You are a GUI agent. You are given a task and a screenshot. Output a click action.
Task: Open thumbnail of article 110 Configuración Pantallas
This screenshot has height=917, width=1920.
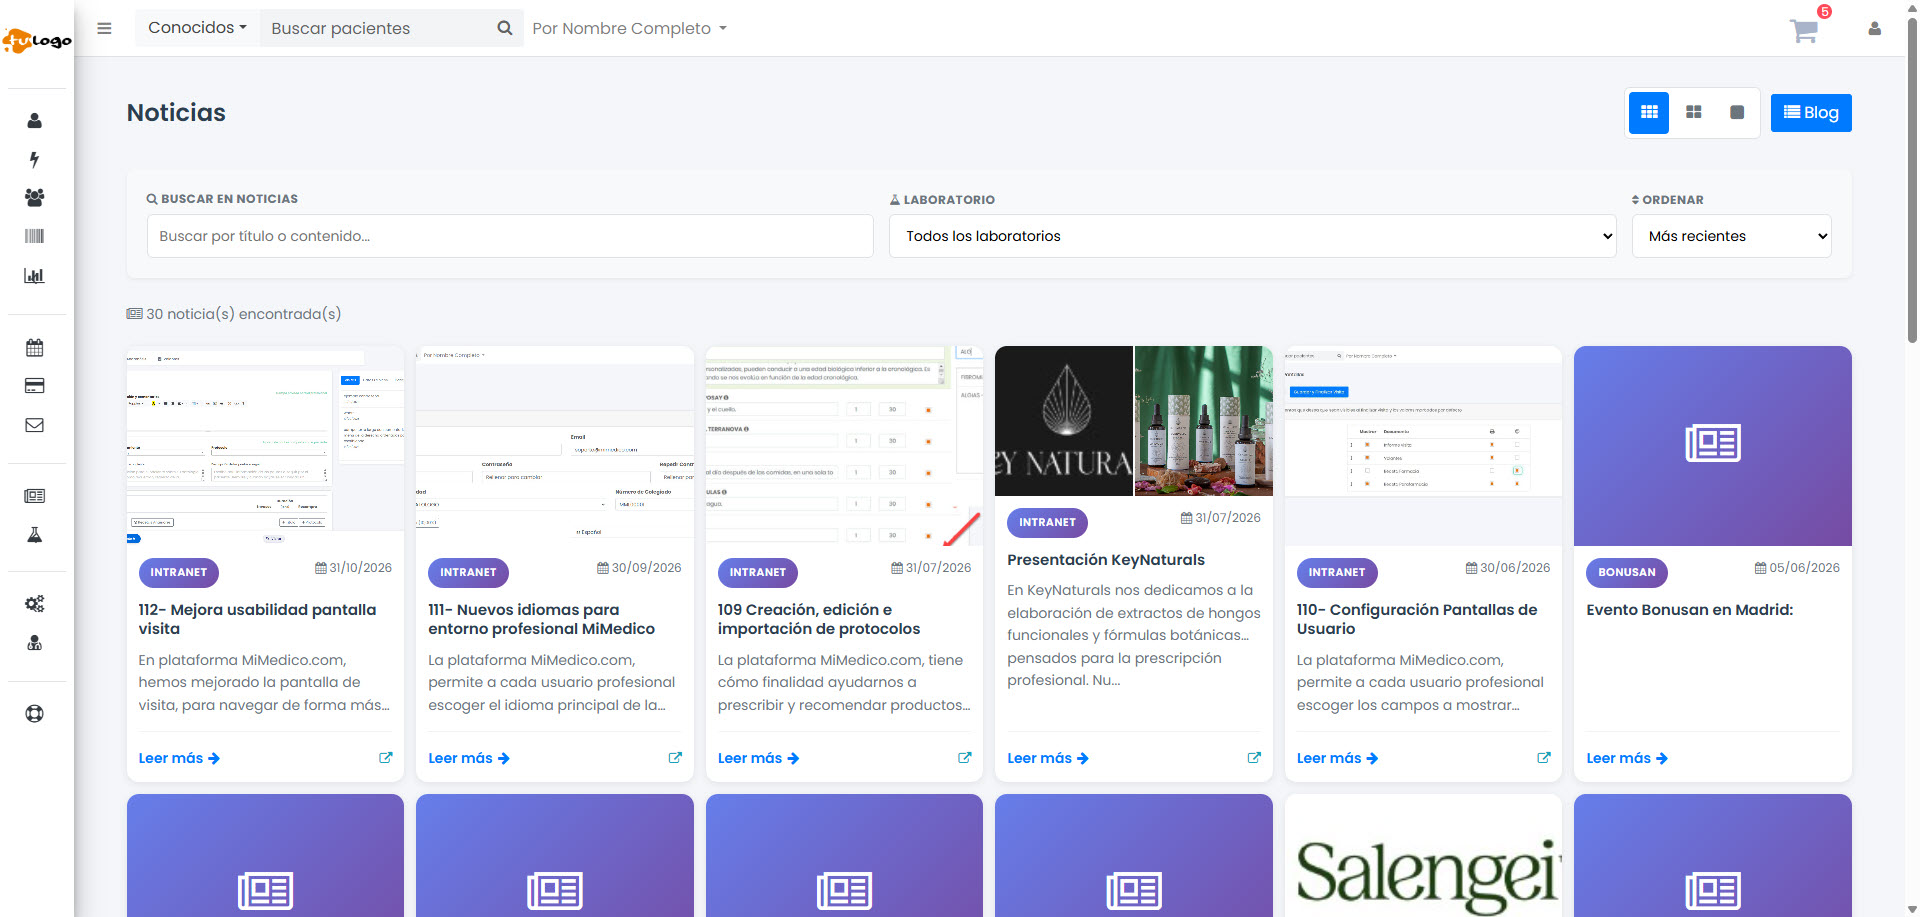tap(1423, 446)
